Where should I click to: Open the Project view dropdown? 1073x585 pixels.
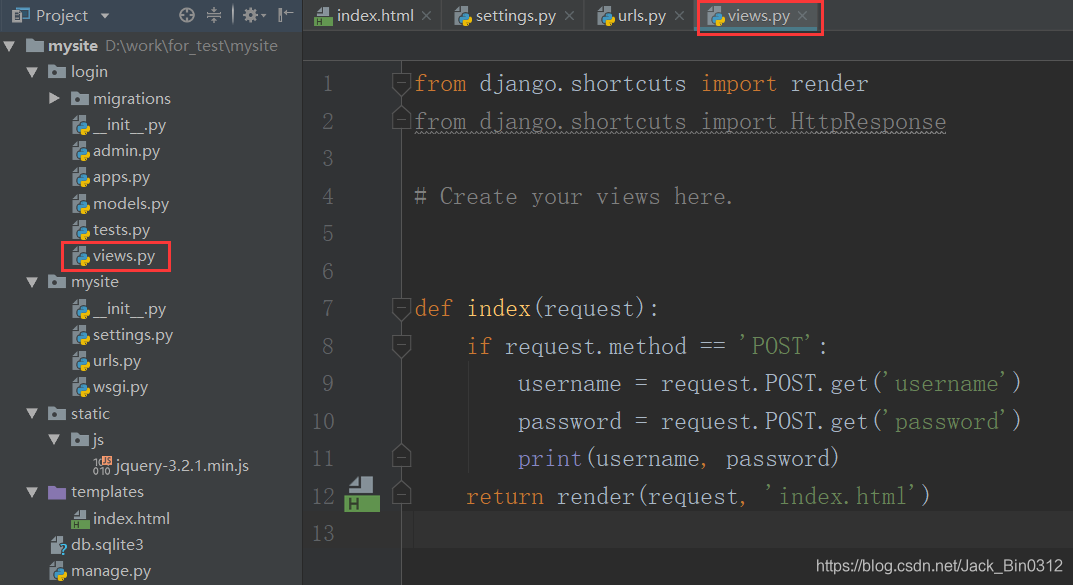tap(105, 16)
